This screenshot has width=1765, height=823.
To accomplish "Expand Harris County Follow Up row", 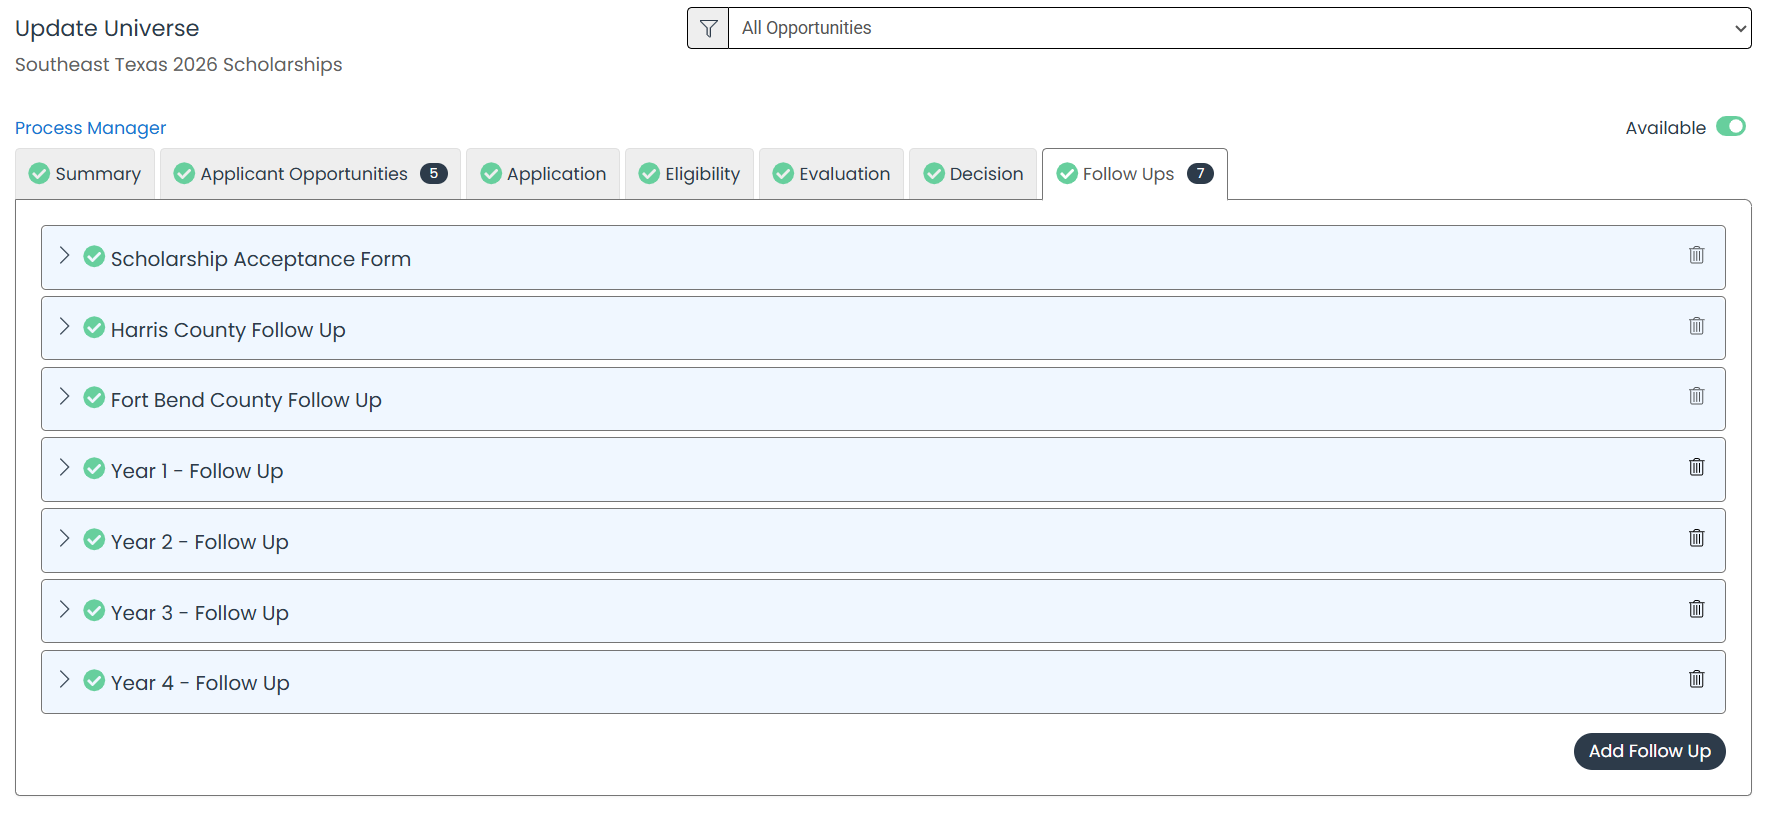I will tap(64, 327).
